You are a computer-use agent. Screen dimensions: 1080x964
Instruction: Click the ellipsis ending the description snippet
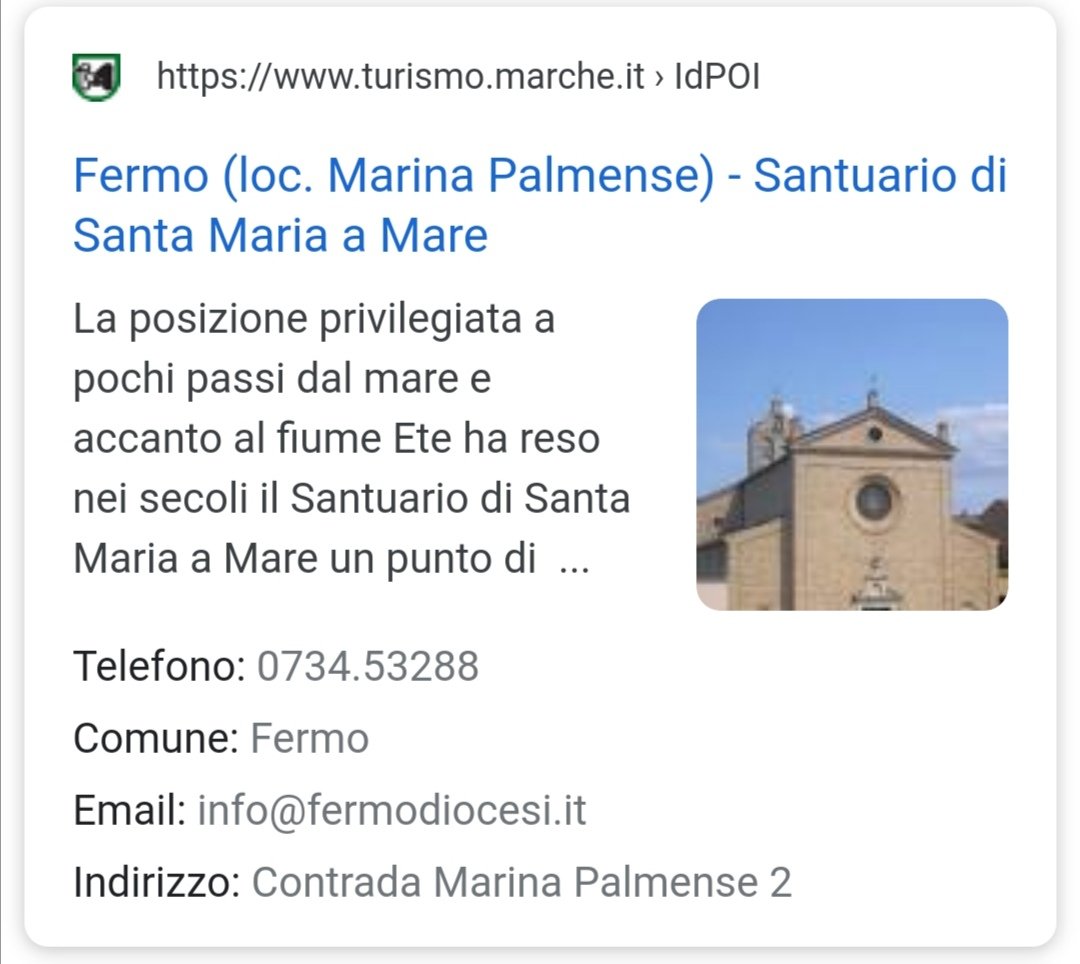pyautogui.click(x=574, y=561)
